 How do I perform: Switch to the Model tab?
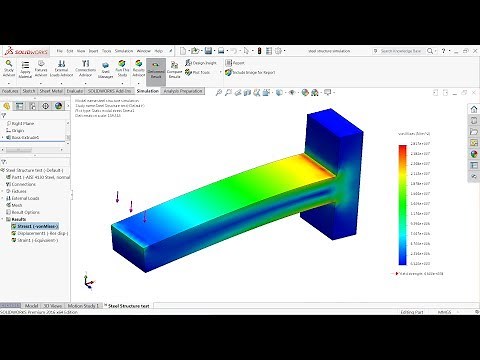[31, 306]
